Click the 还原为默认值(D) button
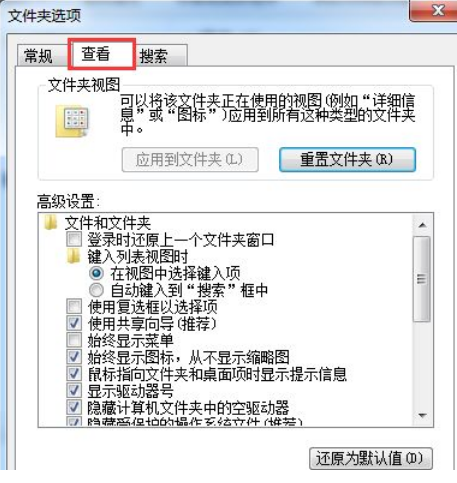 click(x=371, y=458)
